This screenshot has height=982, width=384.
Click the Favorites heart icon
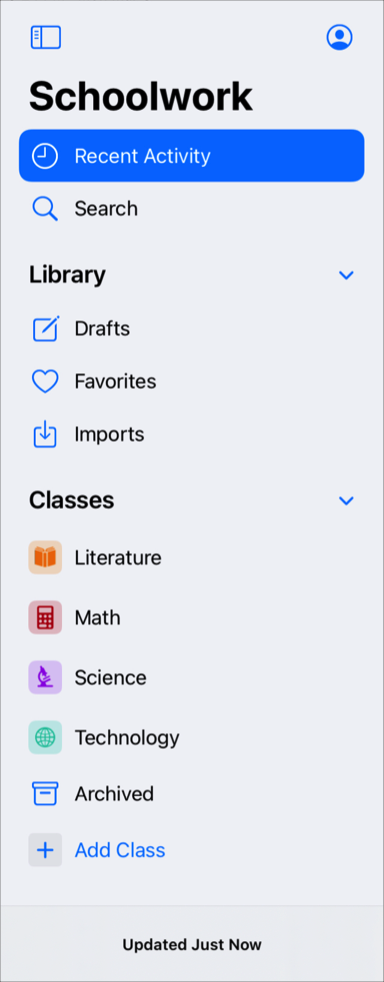(x=45, y=381)
